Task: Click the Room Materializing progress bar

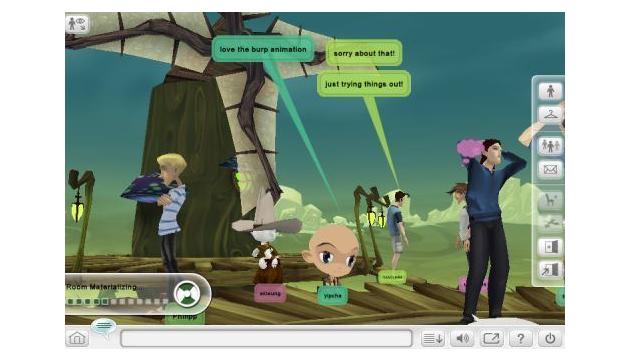Action: (118, 301)
